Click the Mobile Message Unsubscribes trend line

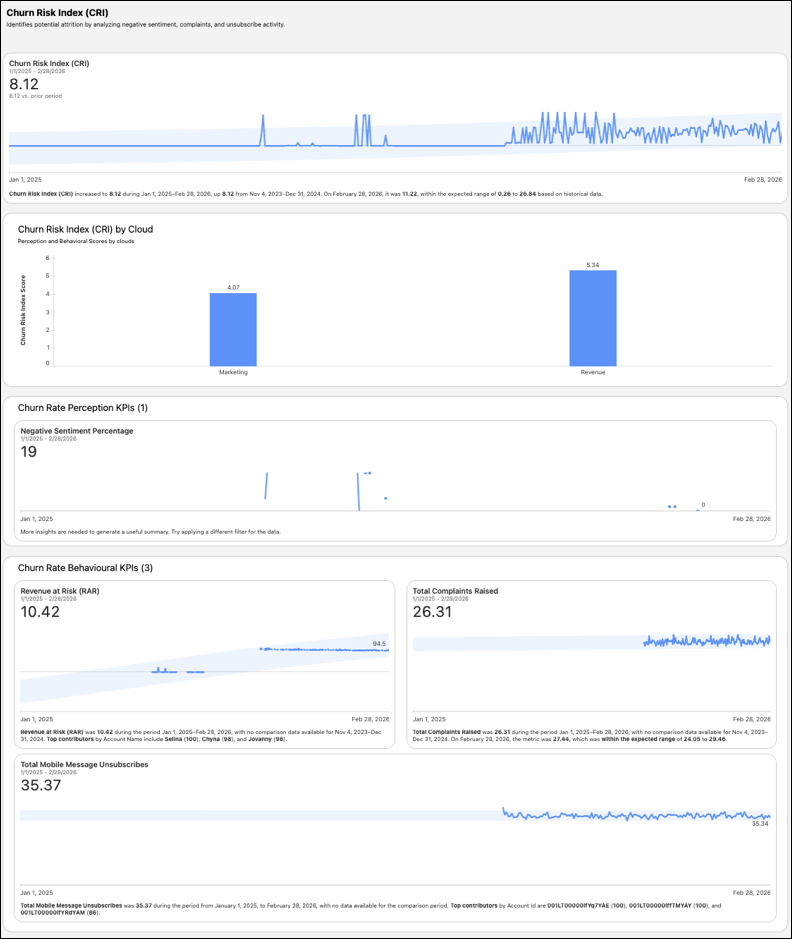636,814
